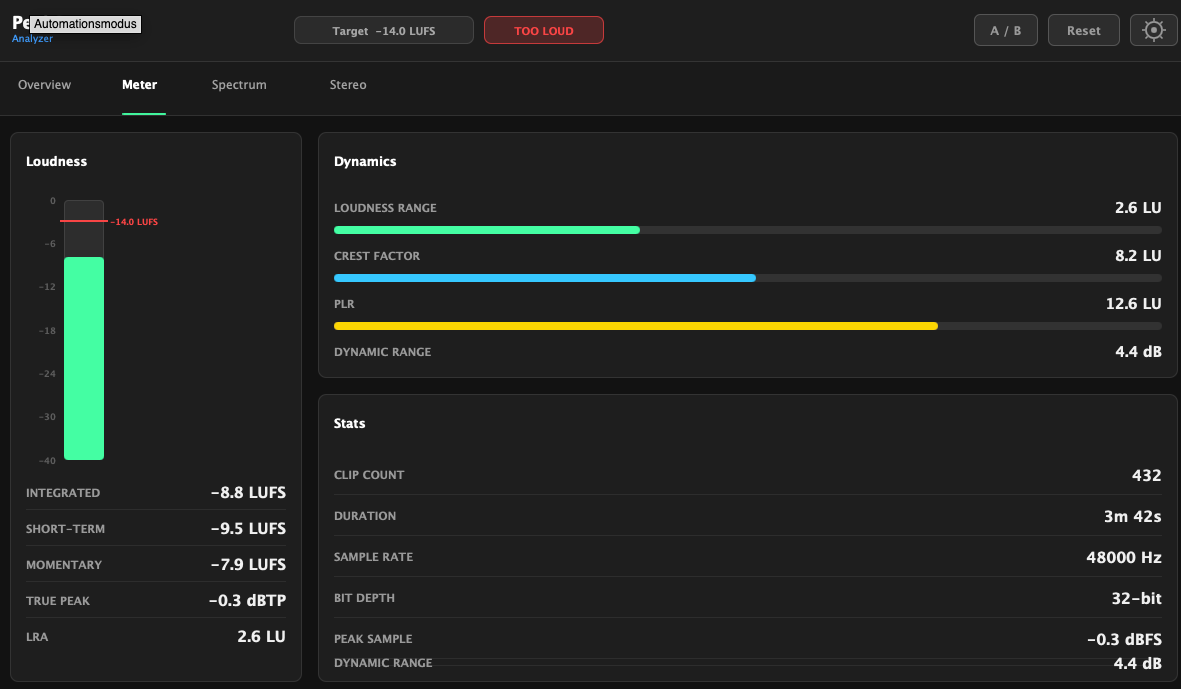Click the Clip Count value 432
This screenshot has width=1181, height=689.
[x=1146, y=475]
